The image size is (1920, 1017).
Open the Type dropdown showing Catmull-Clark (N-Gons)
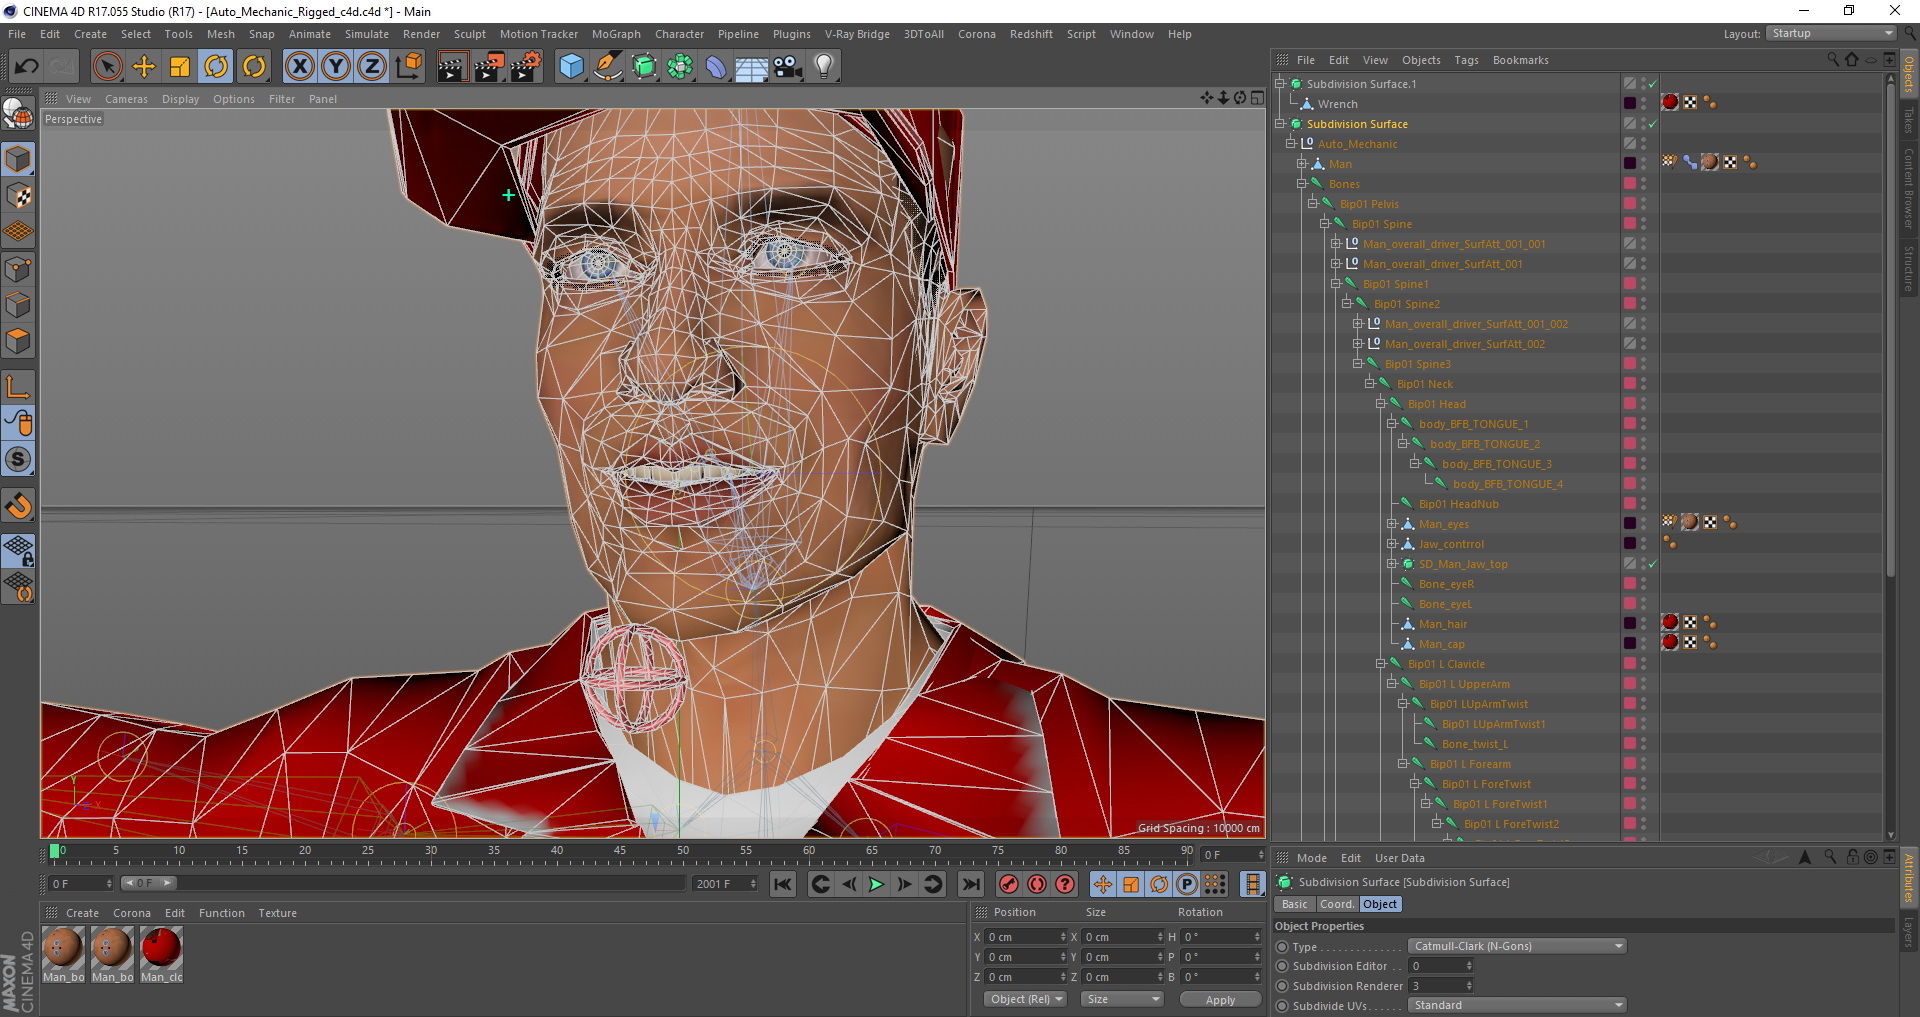point(1516,946)
